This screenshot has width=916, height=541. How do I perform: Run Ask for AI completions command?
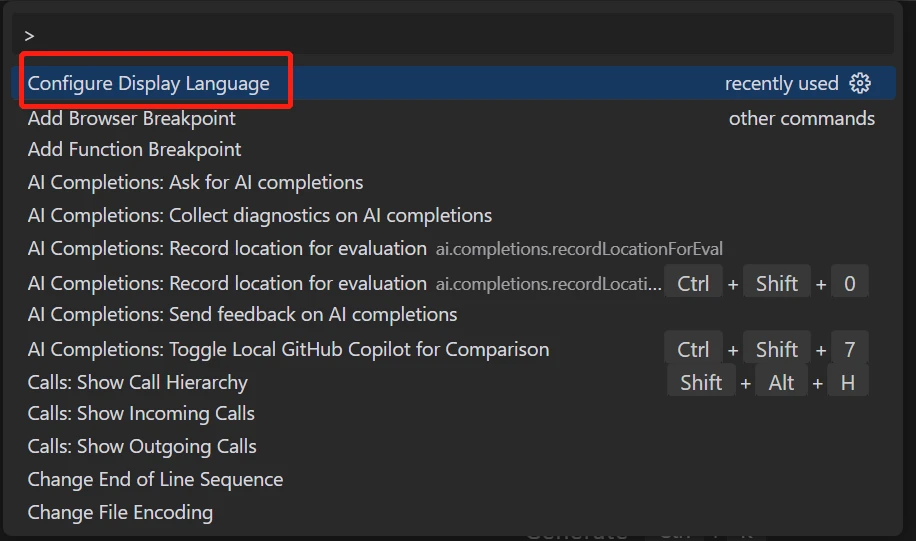pyautogui.click(x=196, y=182)
